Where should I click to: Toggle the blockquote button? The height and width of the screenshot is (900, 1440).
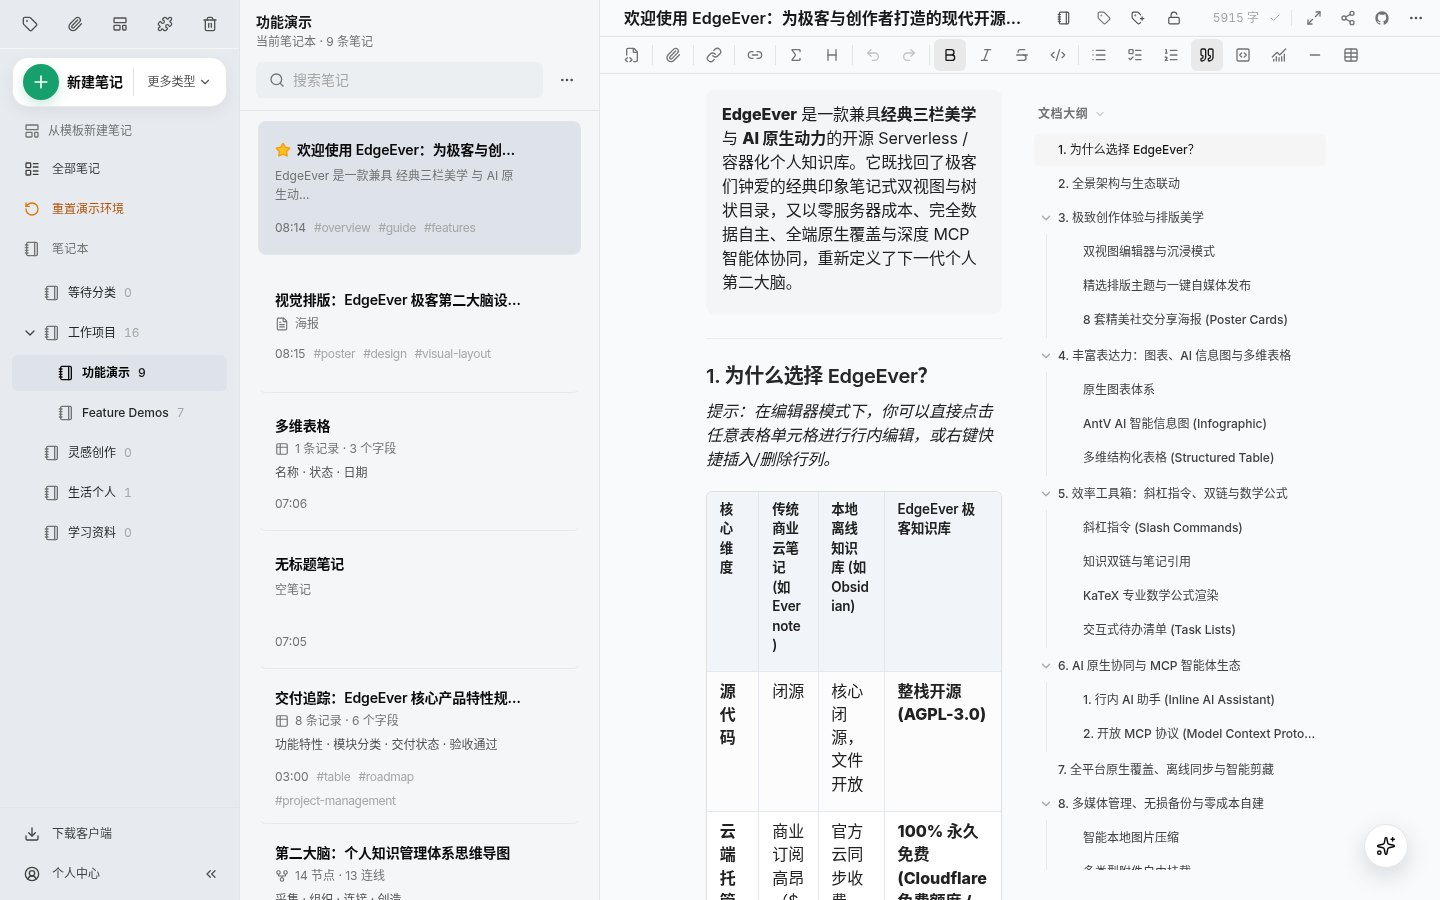(1207, 55)
